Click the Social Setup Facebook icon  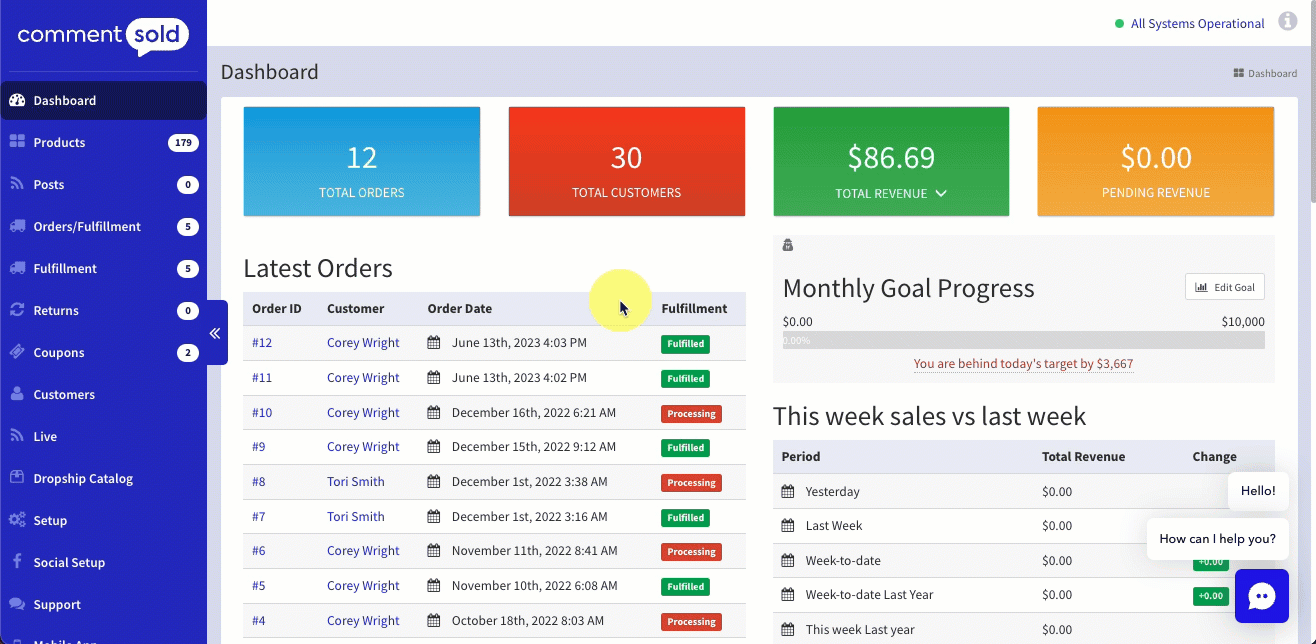(17, 562)
